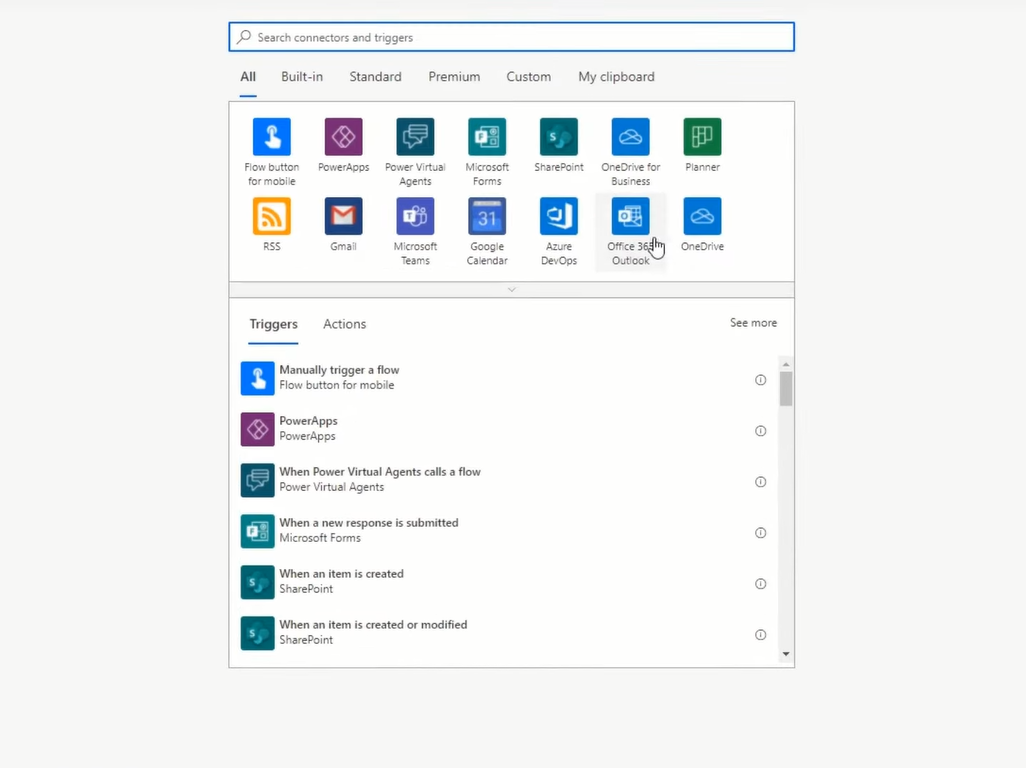The height and width of the screenshot is (768, 1026).
Task: Expand the connectors list chevron
Action: tap(512, 289)
